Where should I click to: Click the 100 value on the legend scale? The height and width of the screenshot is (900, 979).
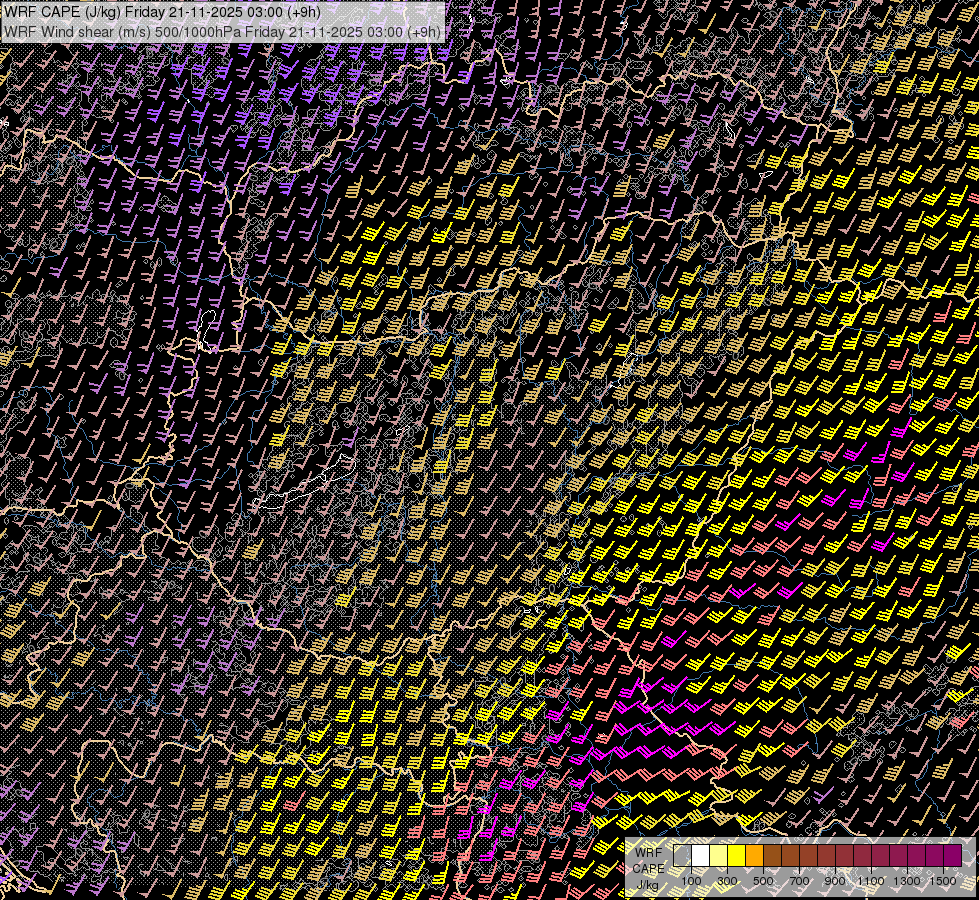(x=691, y=881)
